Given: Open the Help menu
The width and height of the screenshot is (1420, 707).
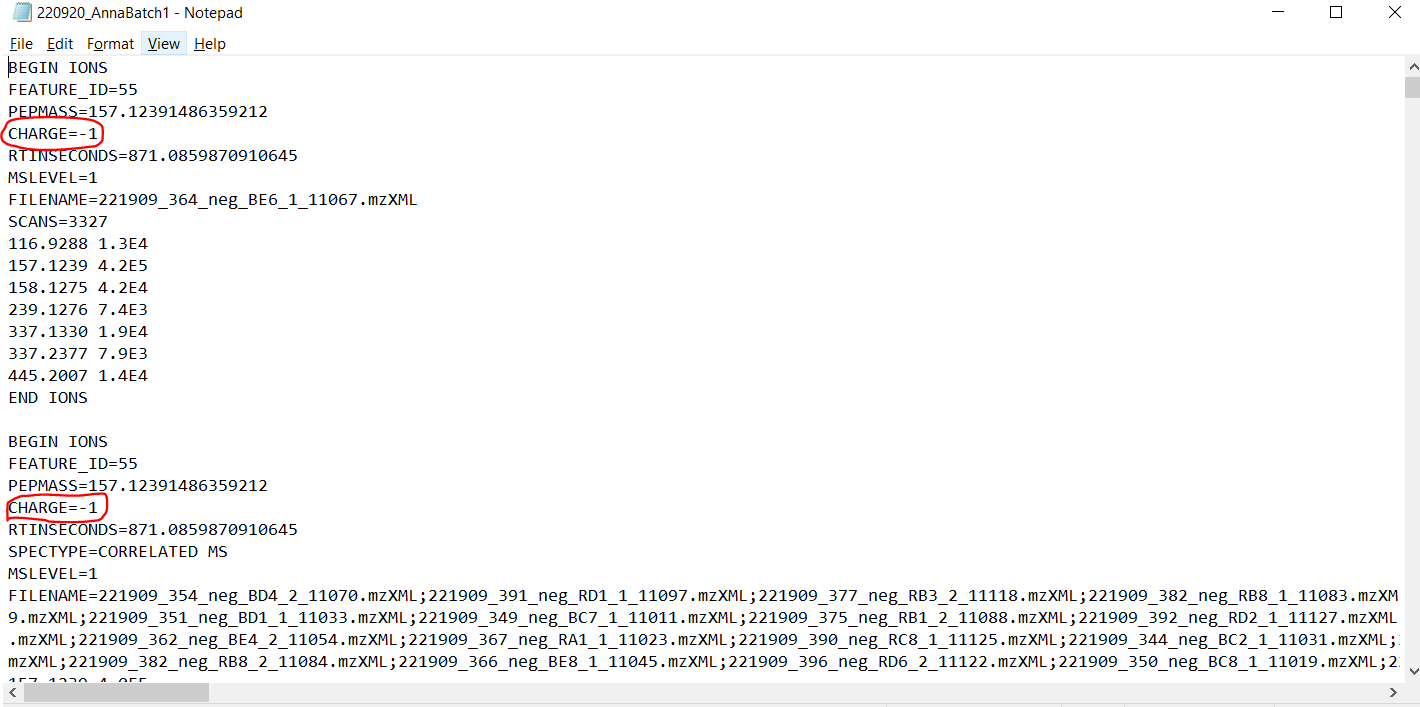Looking at the screenshot, I should coord(209,43).
